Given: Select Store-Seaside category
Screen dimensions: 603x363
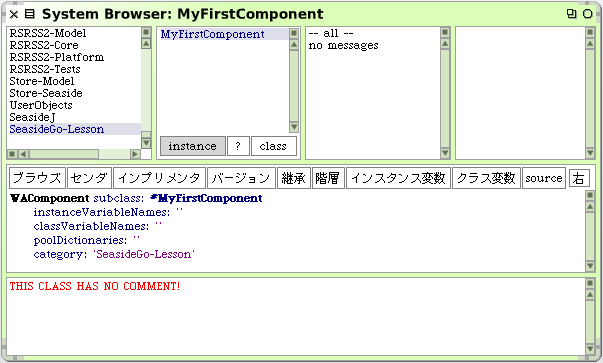Looking at the screenshot, I should (x=46, y=93).
